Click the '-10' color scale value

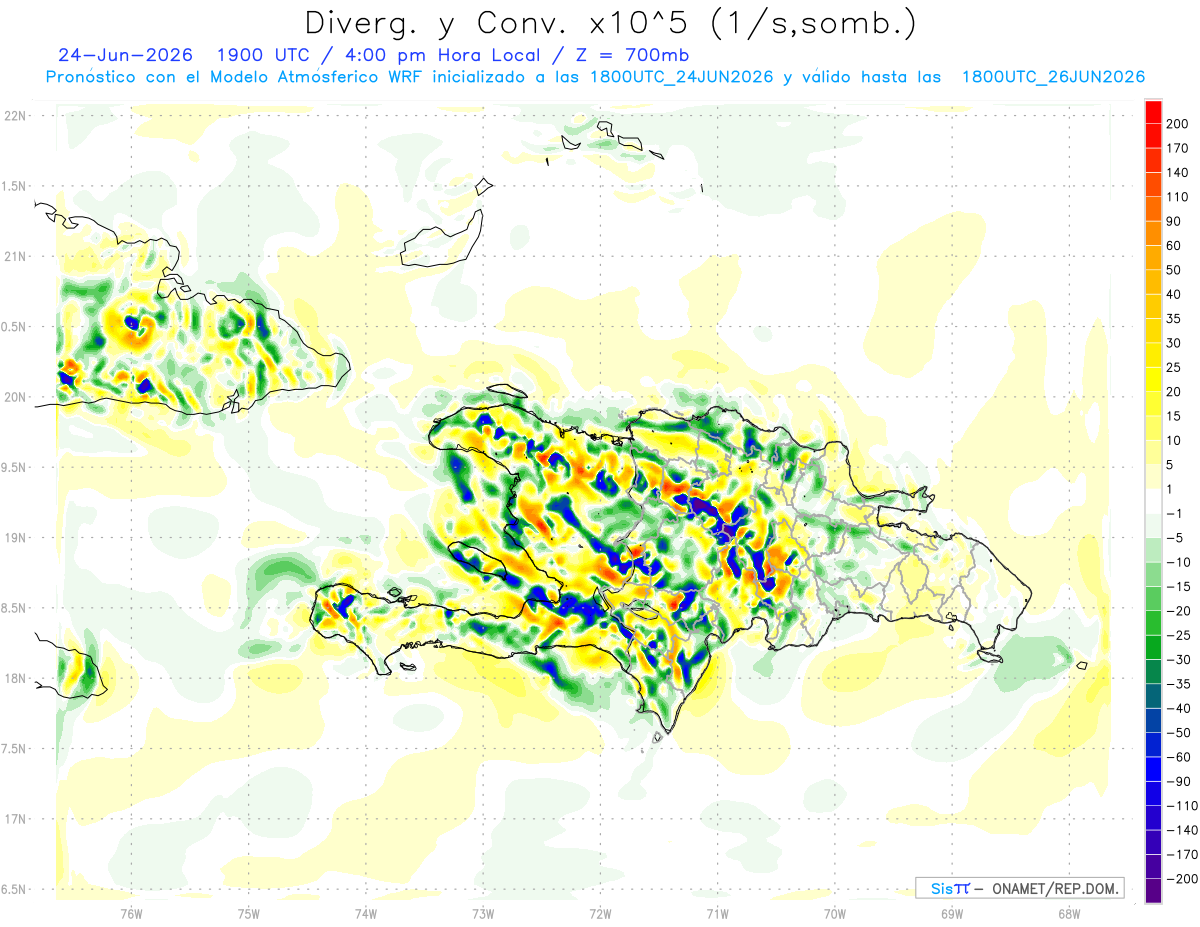coord(1180,562)
